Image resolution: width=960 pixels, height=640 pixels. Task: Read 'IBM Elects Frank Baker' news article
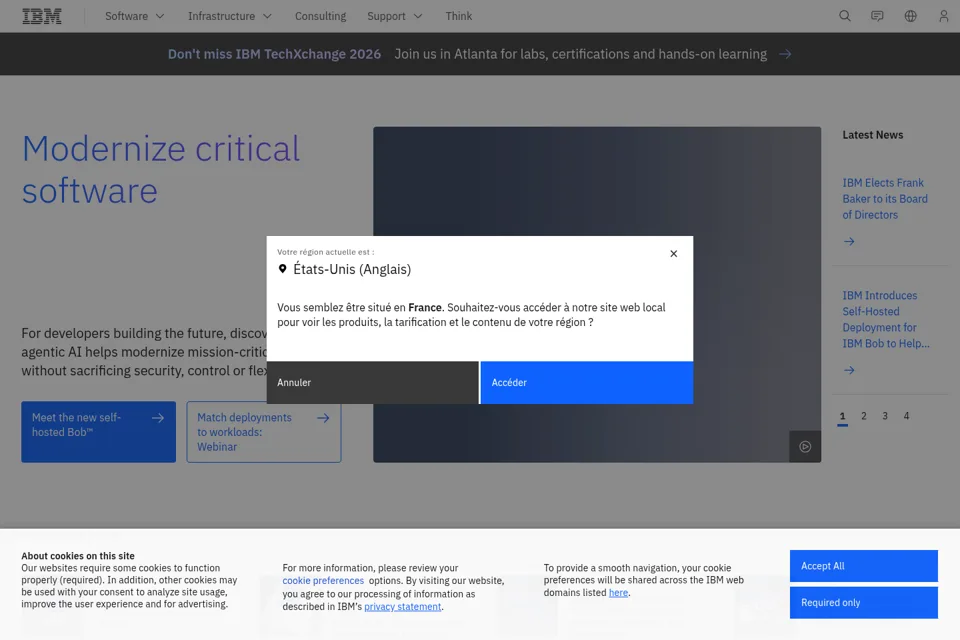(885, 198)
